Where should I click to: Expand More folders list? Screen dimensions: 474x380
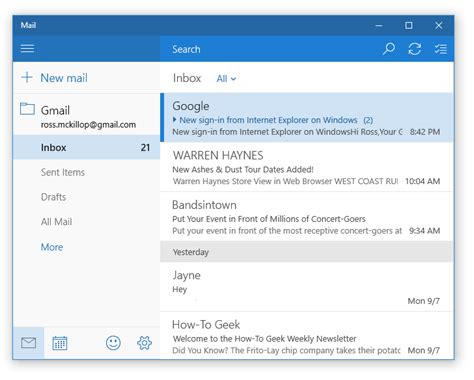[x=52, y=247]
